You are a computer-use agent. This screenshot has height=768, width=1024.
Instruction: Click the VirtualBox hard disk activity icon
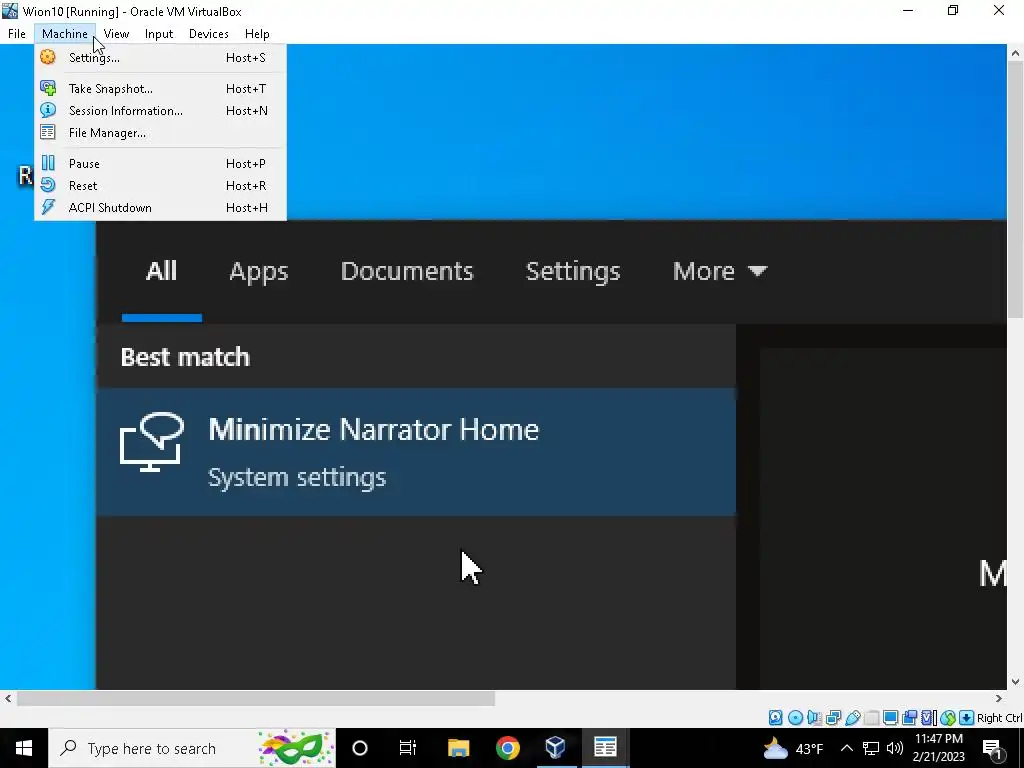tap(775, 718)
